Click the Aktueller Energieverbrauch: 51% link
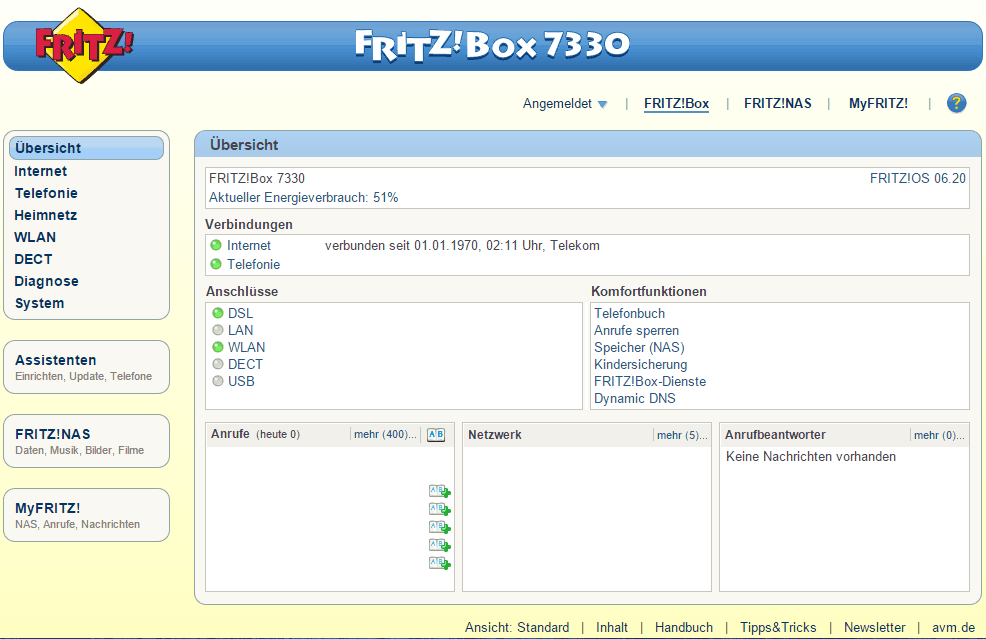The width and height of the screenshot is (986, 639). (x=304, y=197)
